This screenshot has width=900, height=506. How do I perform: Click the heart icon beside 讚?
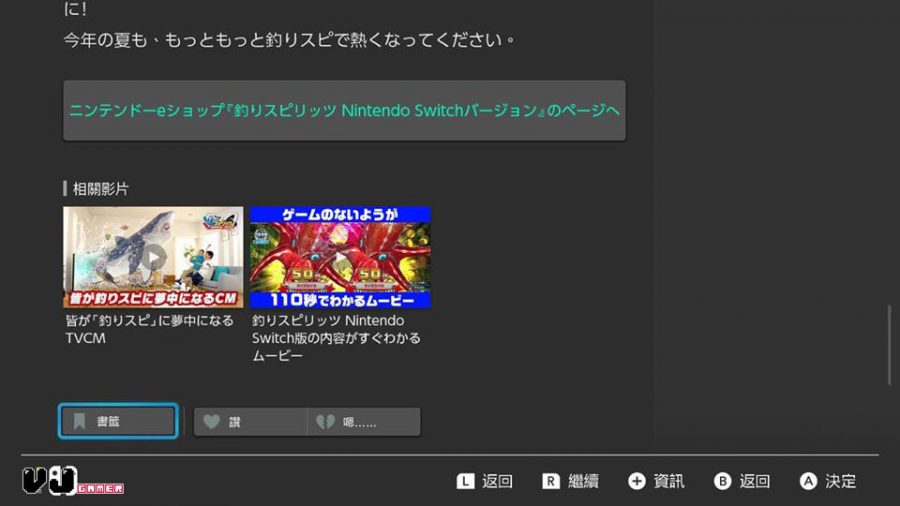click(212, 422)
